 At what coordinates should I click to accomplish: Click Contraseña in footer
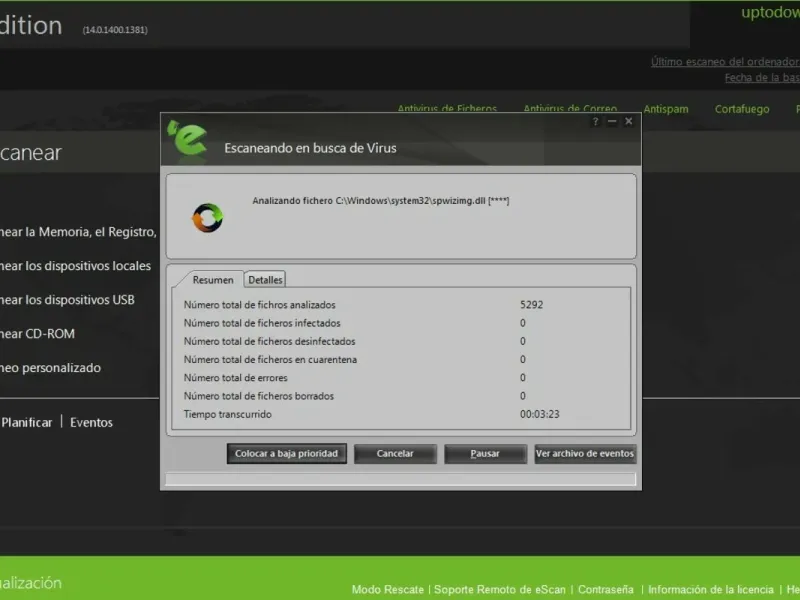point(606,590)
